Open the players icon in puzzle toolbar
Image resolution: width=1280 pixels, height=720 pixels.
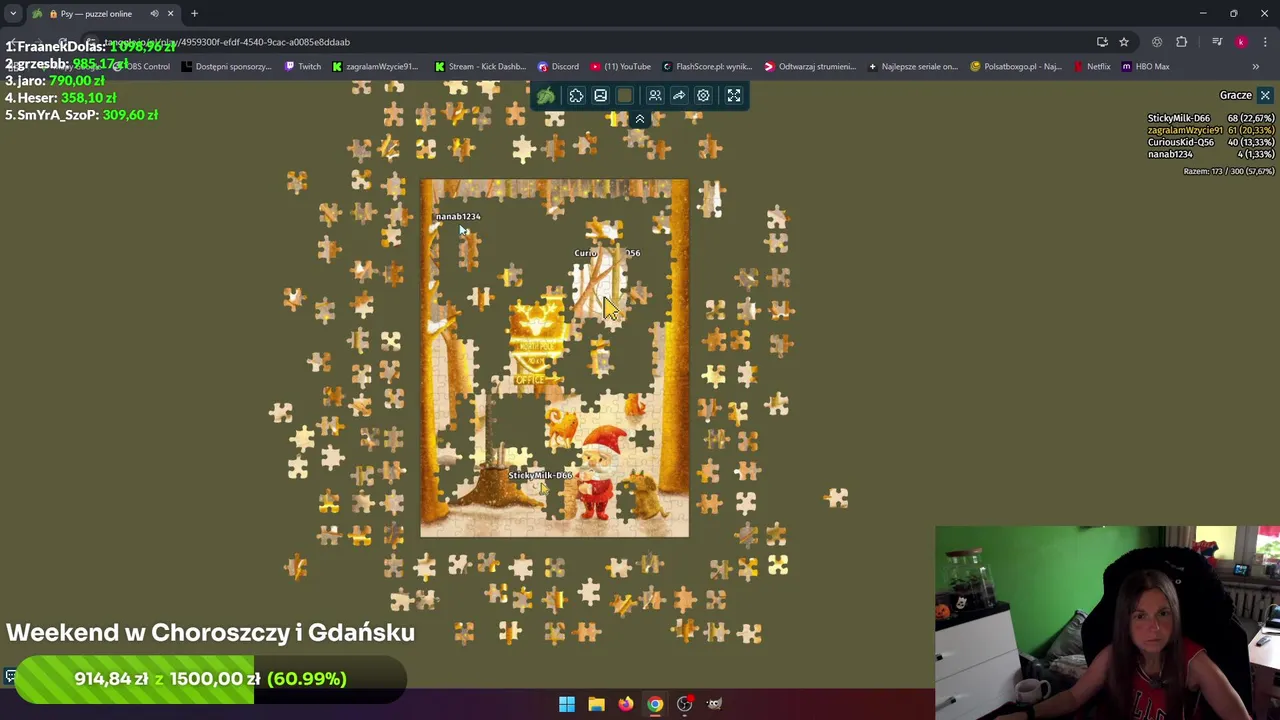[x=655, y=96]
